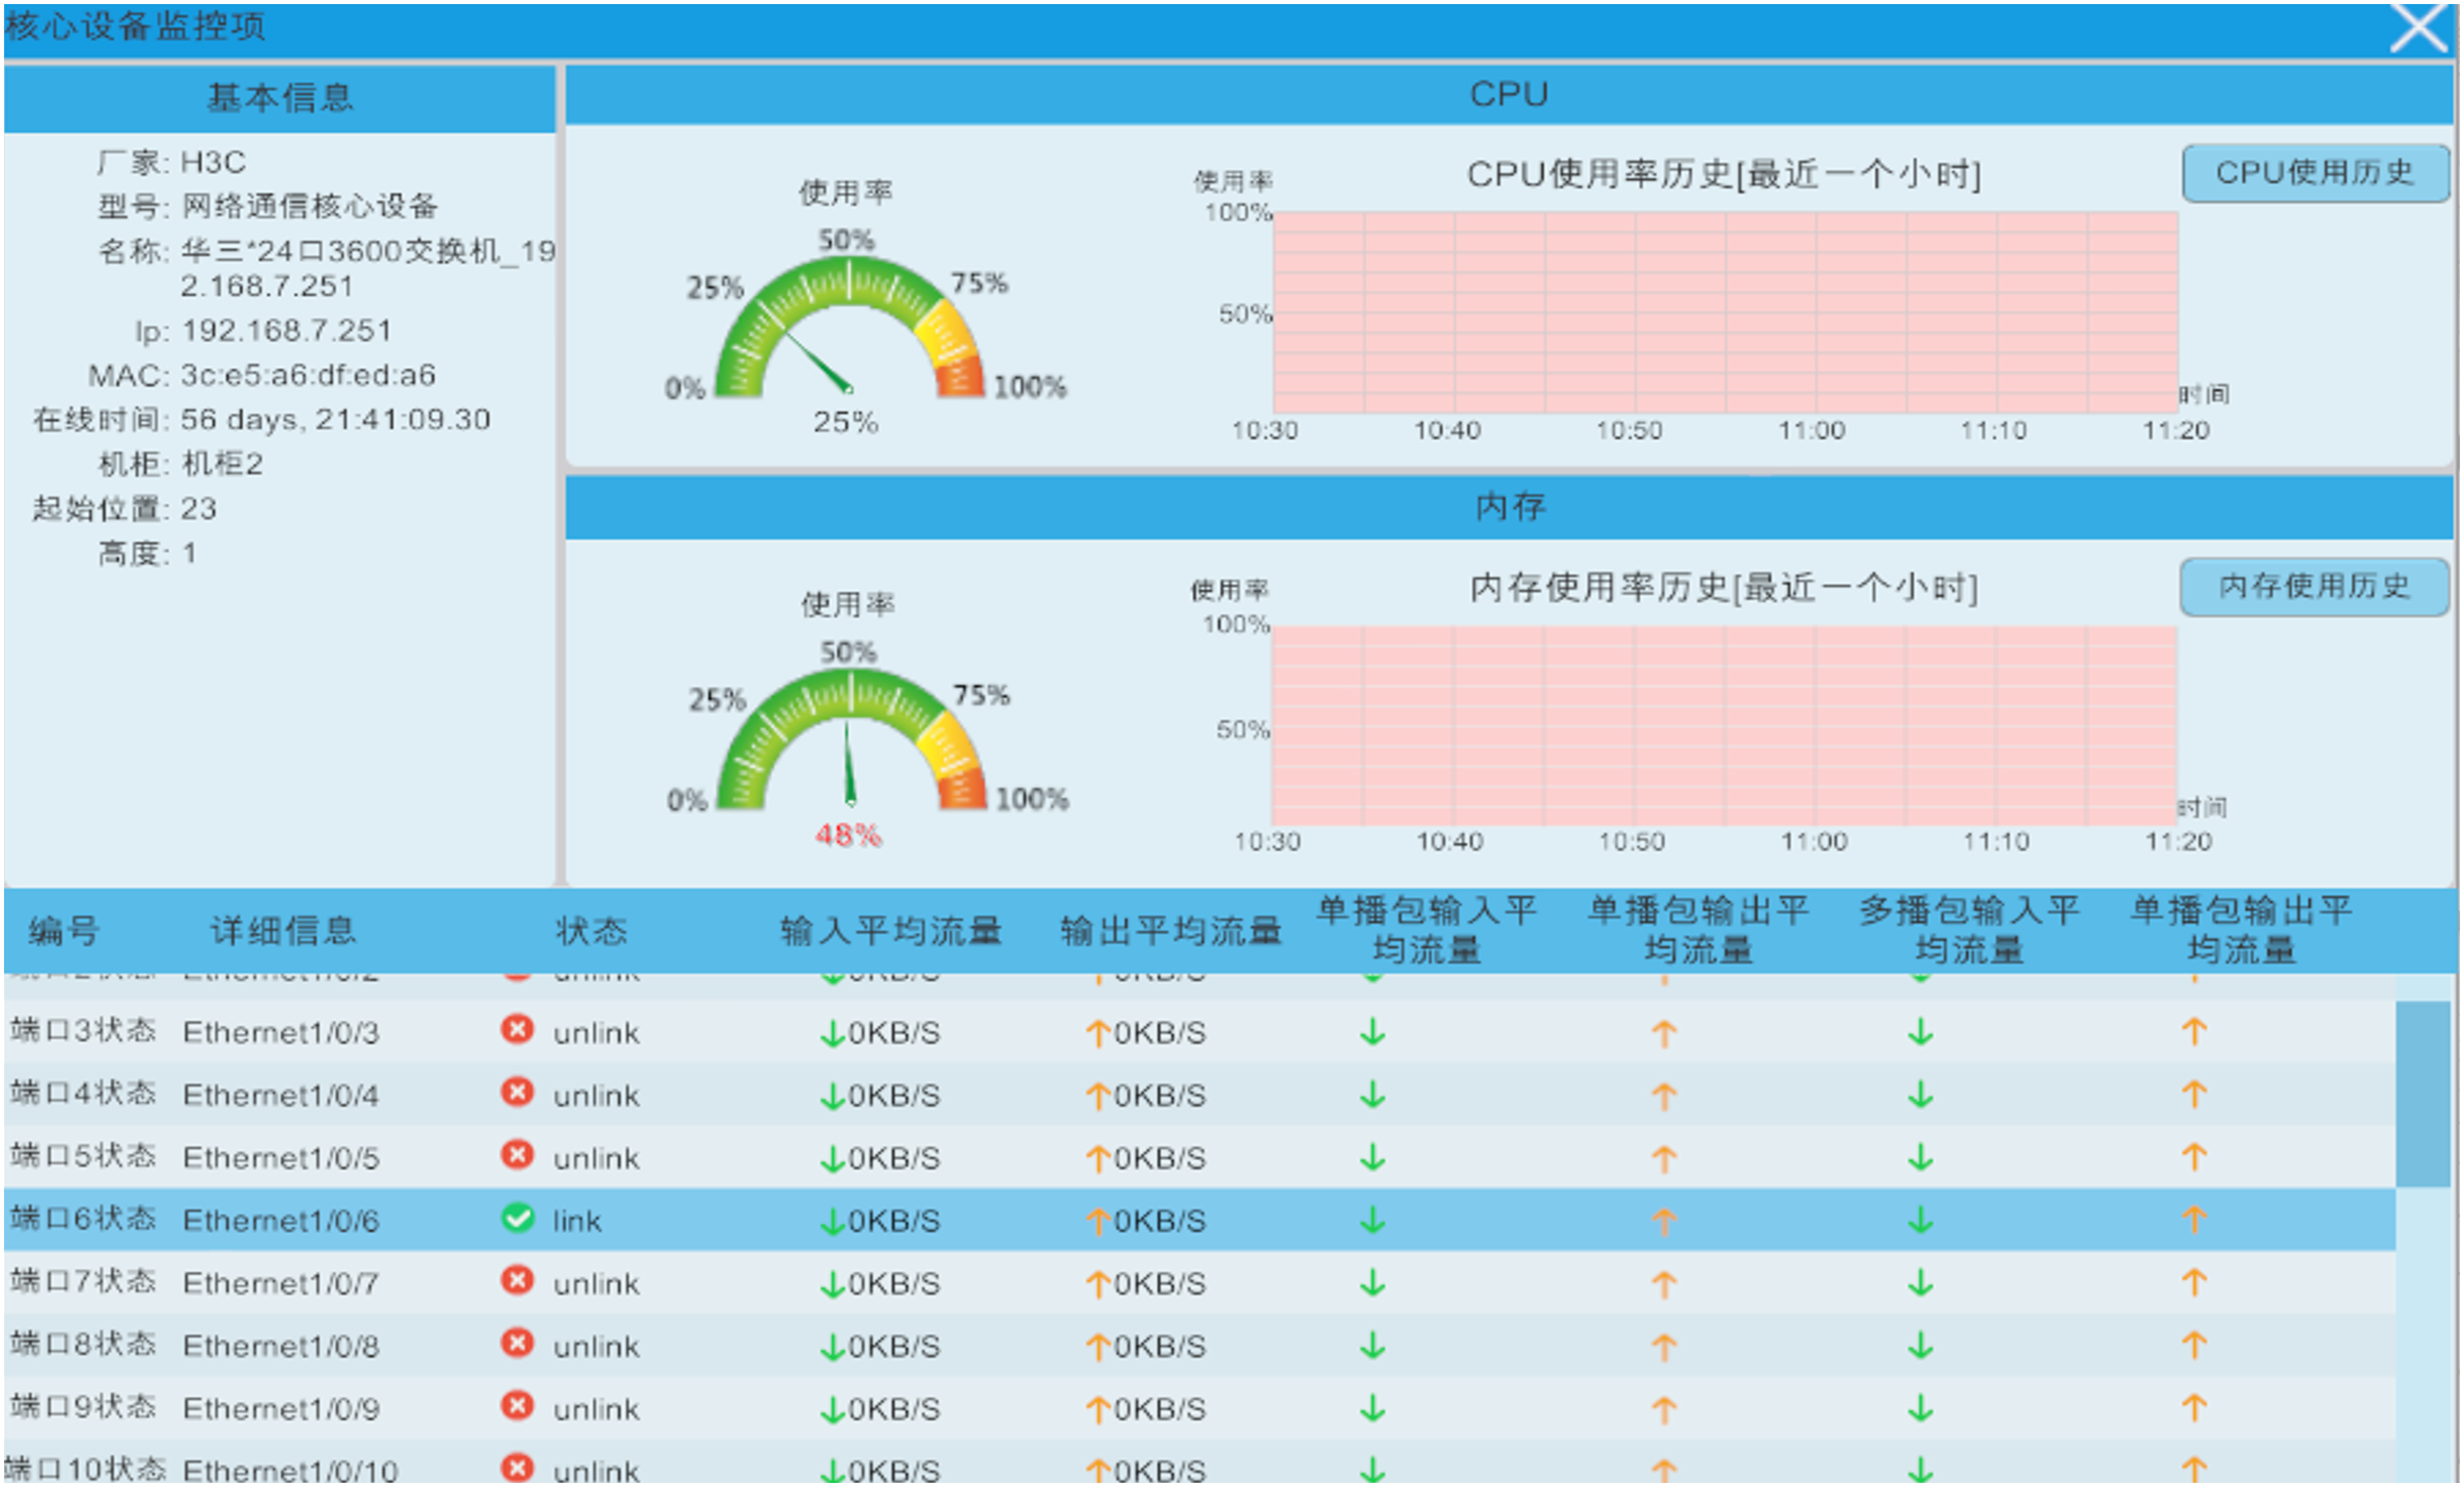Click the red unlink icon for Ethernet1/0/7

[x=517, y=1281]
